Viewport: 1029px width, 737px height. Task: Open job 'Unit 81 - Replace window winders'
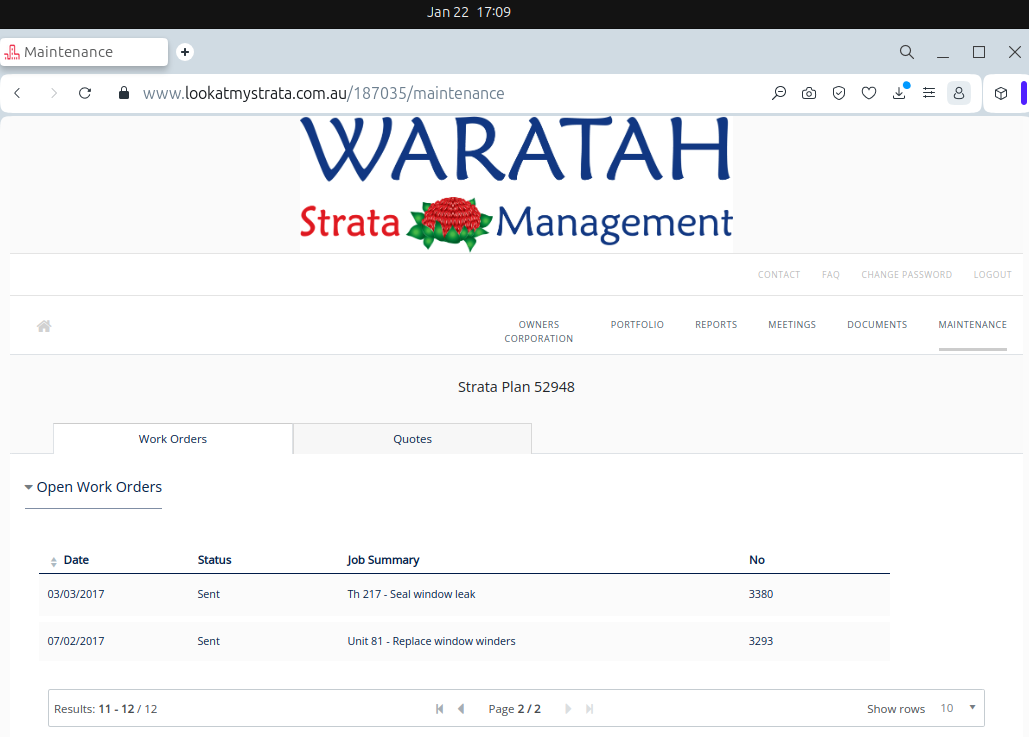coord(431,641)
